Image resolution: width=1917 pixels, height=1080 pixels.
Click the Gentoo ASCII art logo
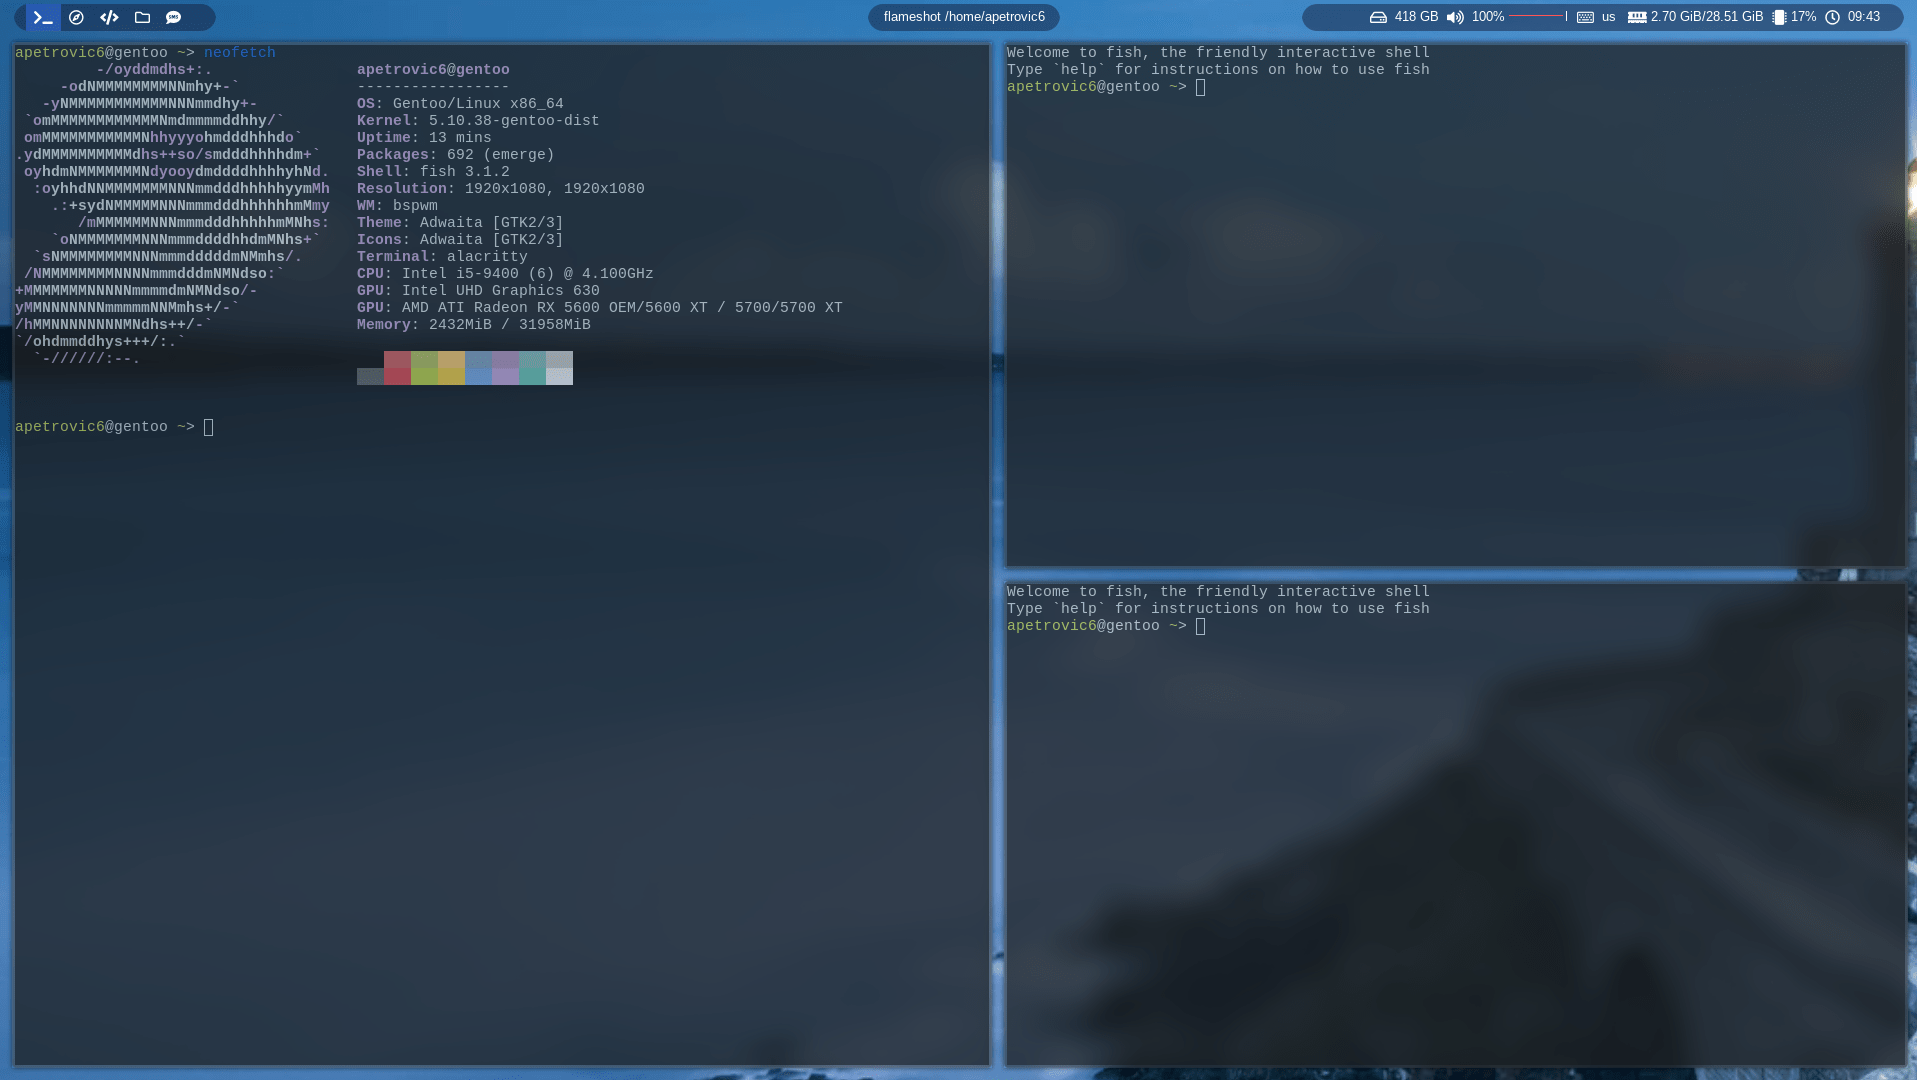click(x=172, y=214)
